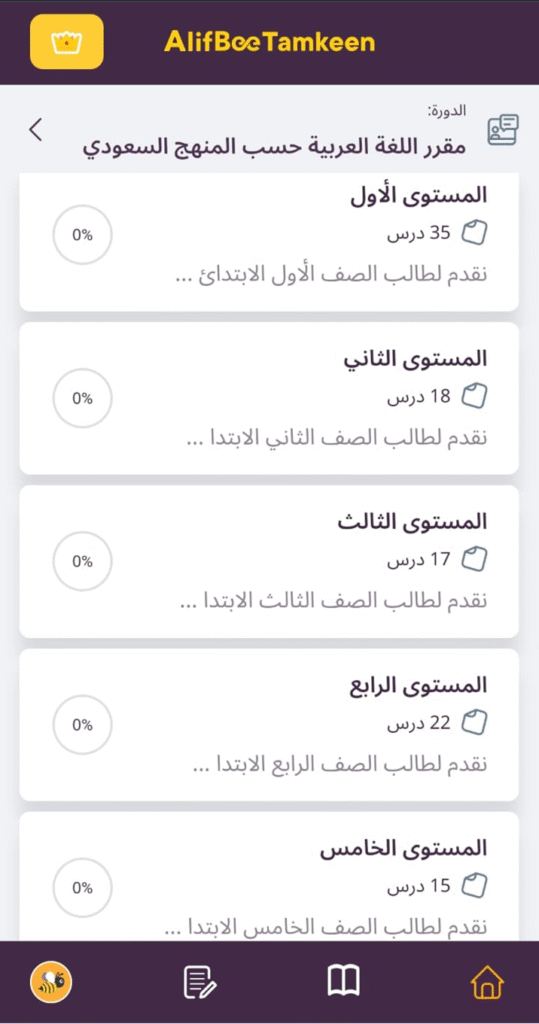
Task: Click the course title مقرر اللغة العربية
Action: point(274,148)
